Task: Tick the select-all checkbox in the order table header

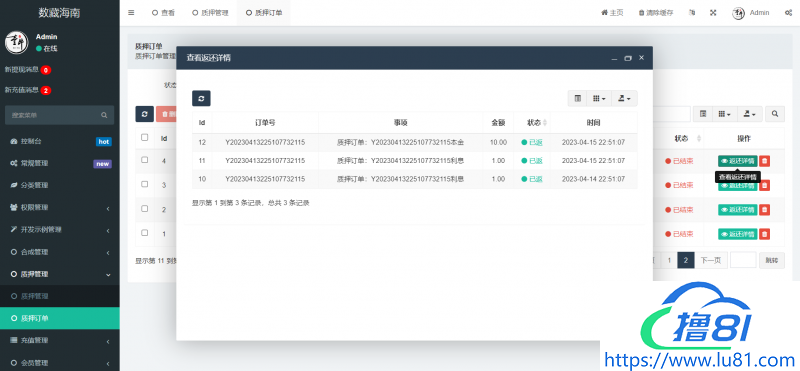Action: click(144, 137)
